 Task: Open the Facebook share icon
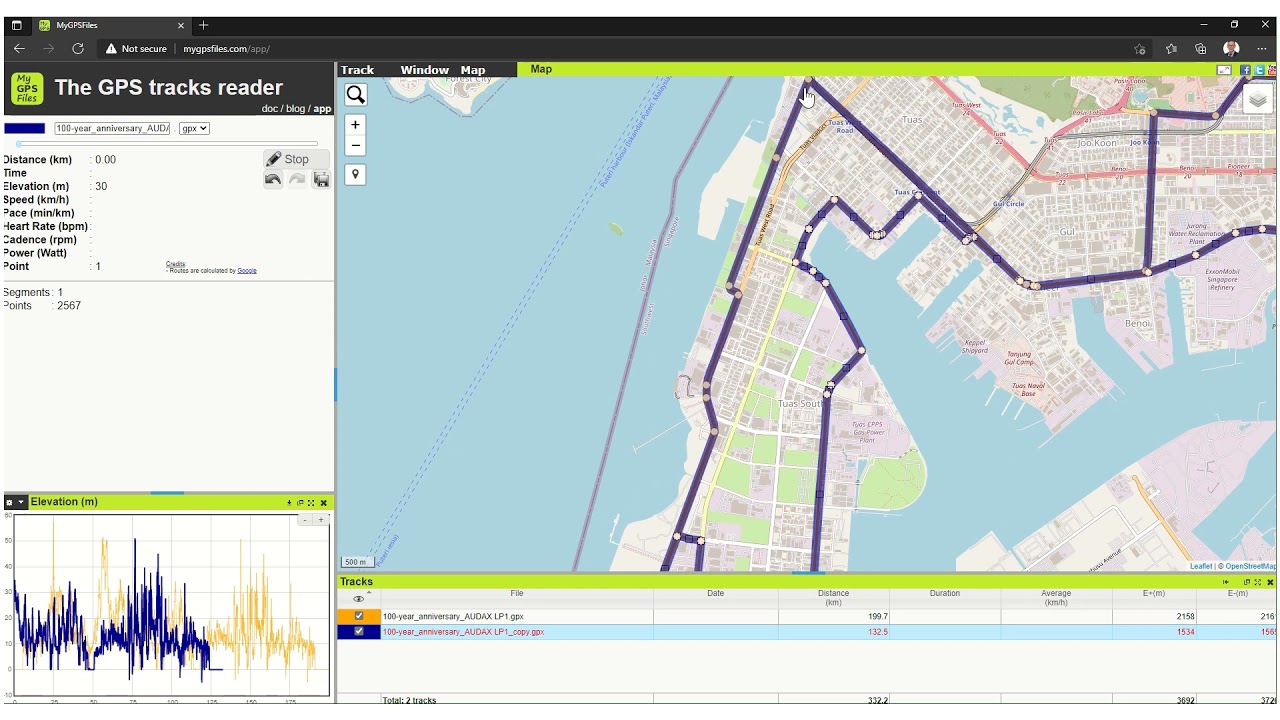tap(1245, 70)
